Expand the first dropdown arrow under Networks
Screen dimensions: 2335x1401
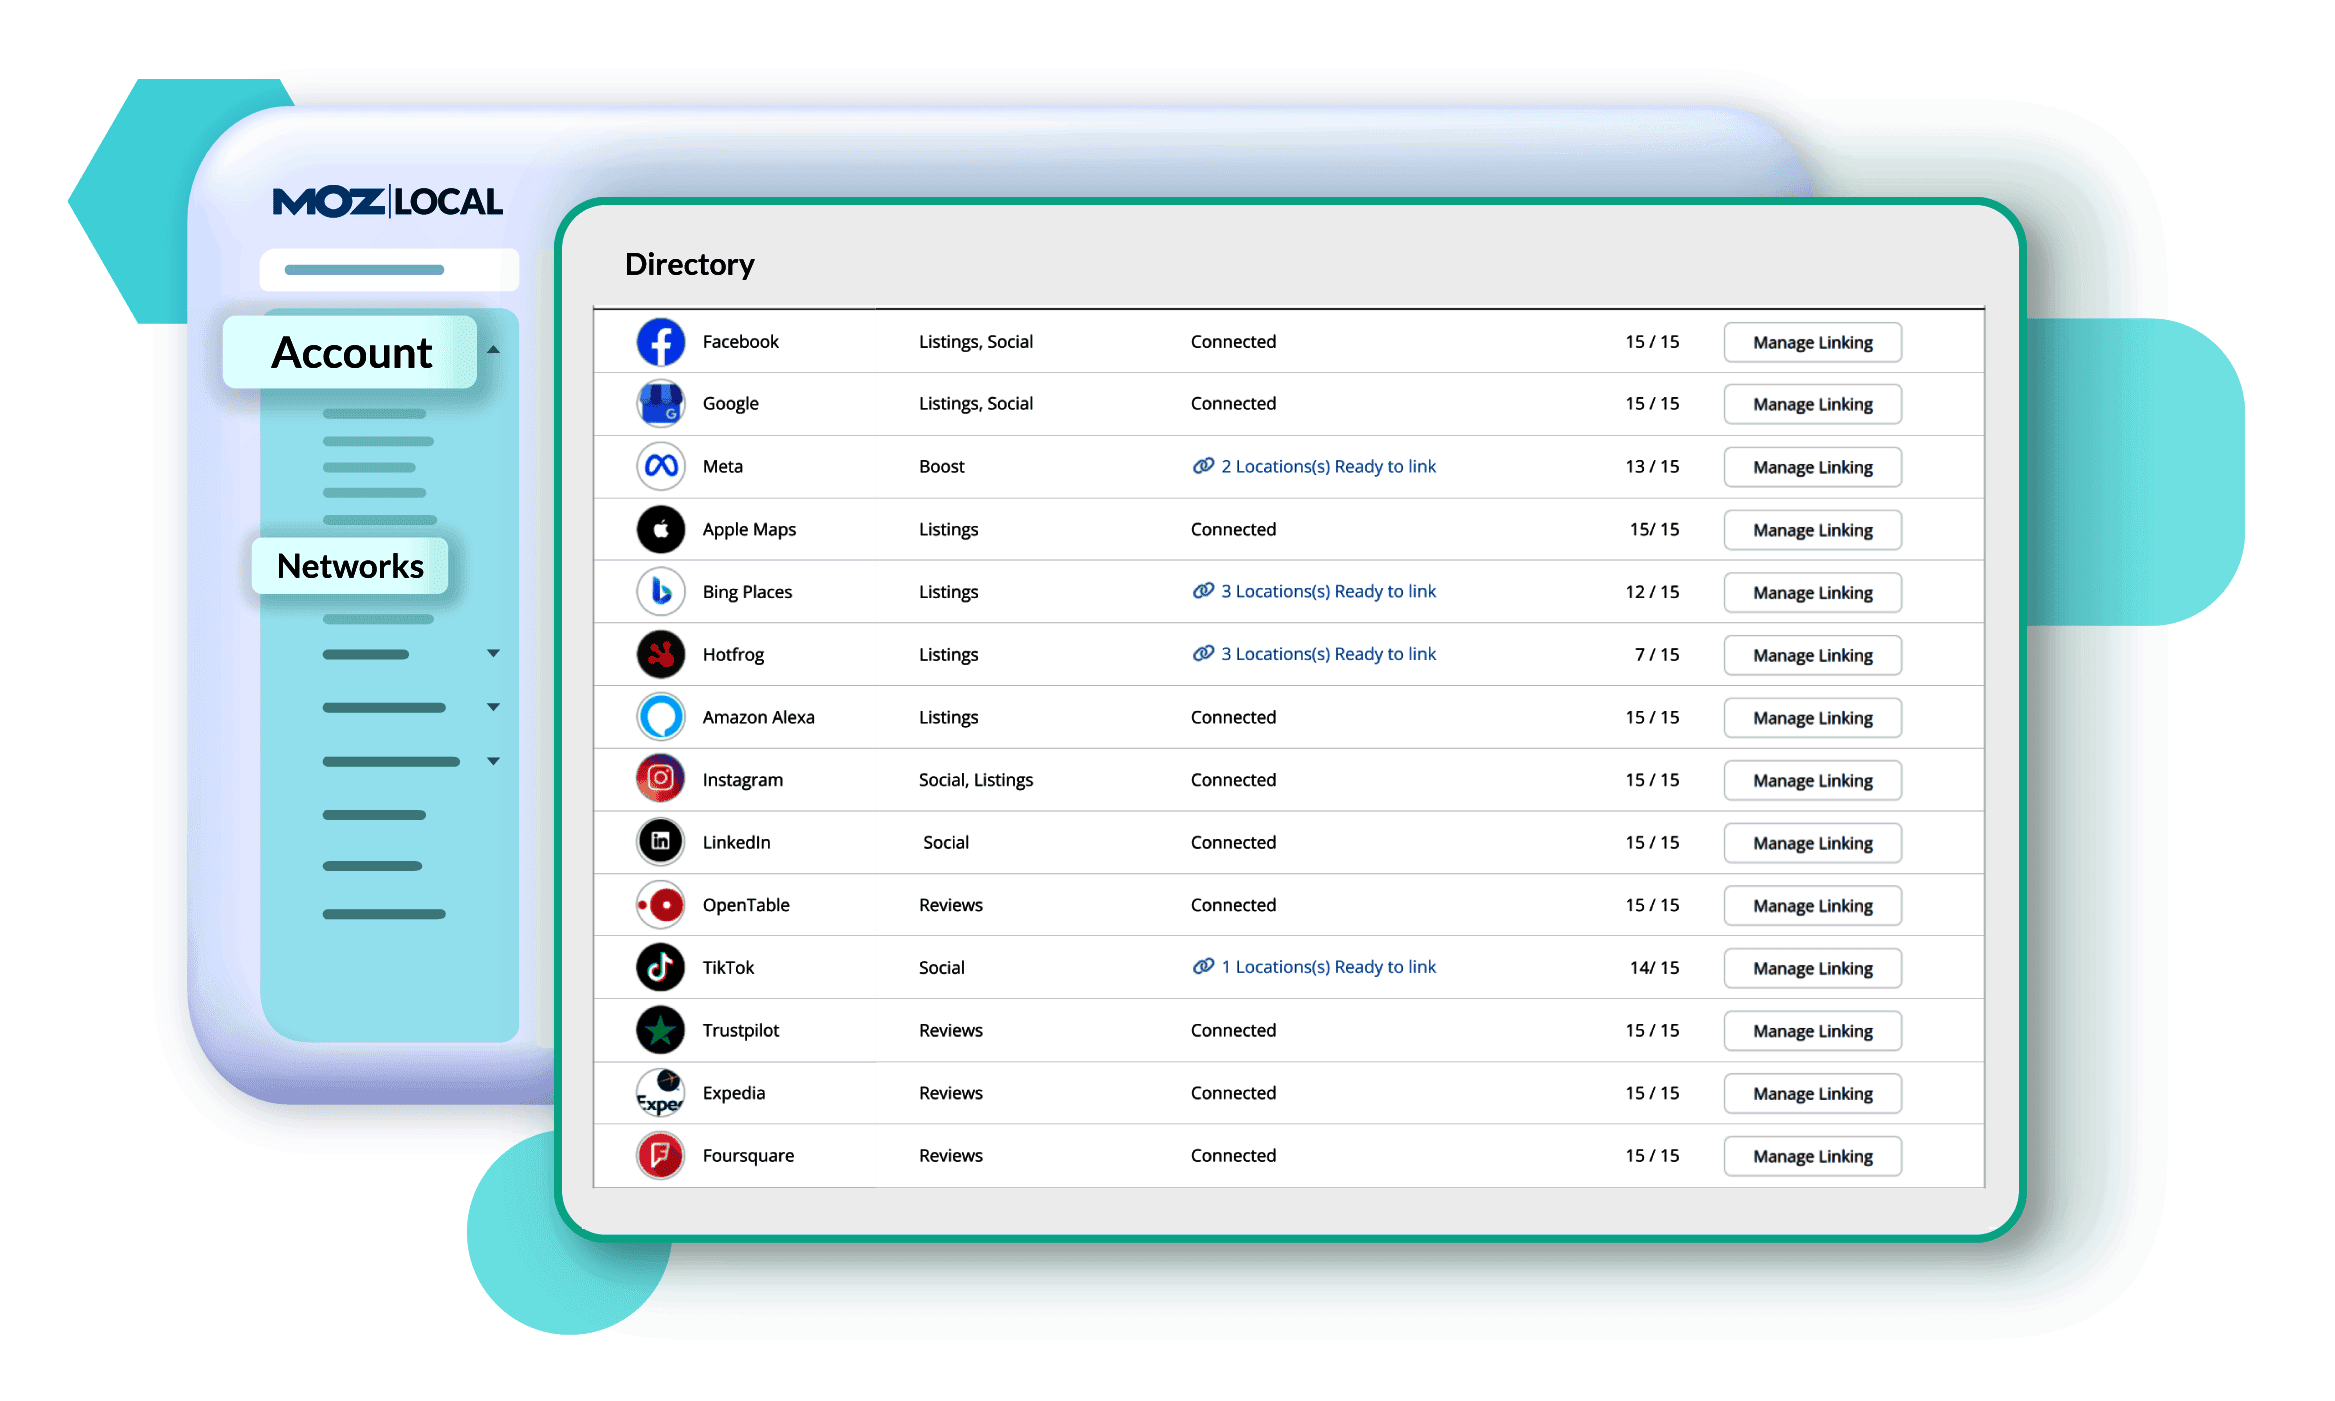click(x=493, y=654)
